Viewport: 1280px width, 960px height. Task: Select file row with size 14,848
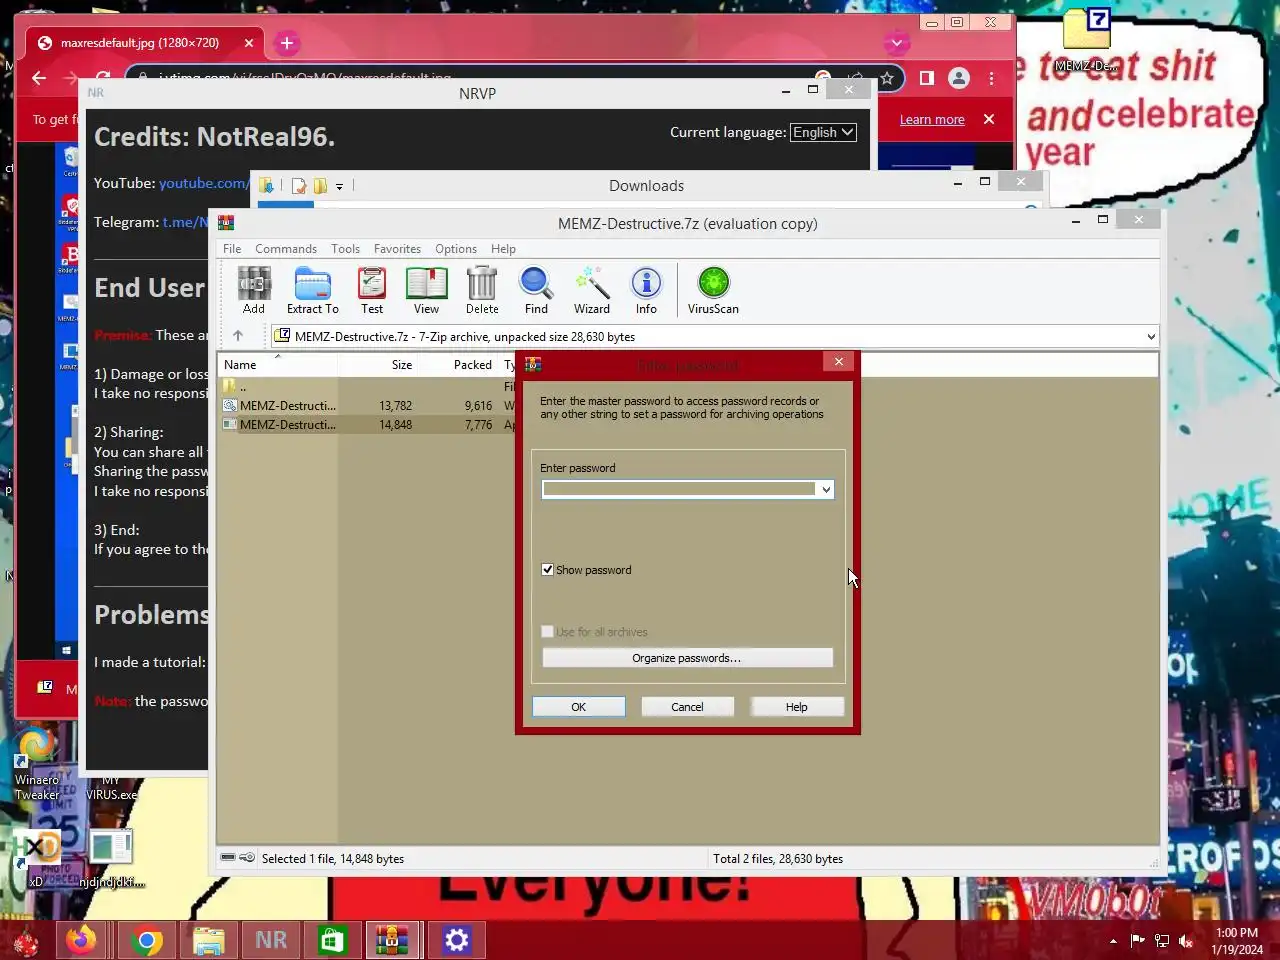[367, 425]
